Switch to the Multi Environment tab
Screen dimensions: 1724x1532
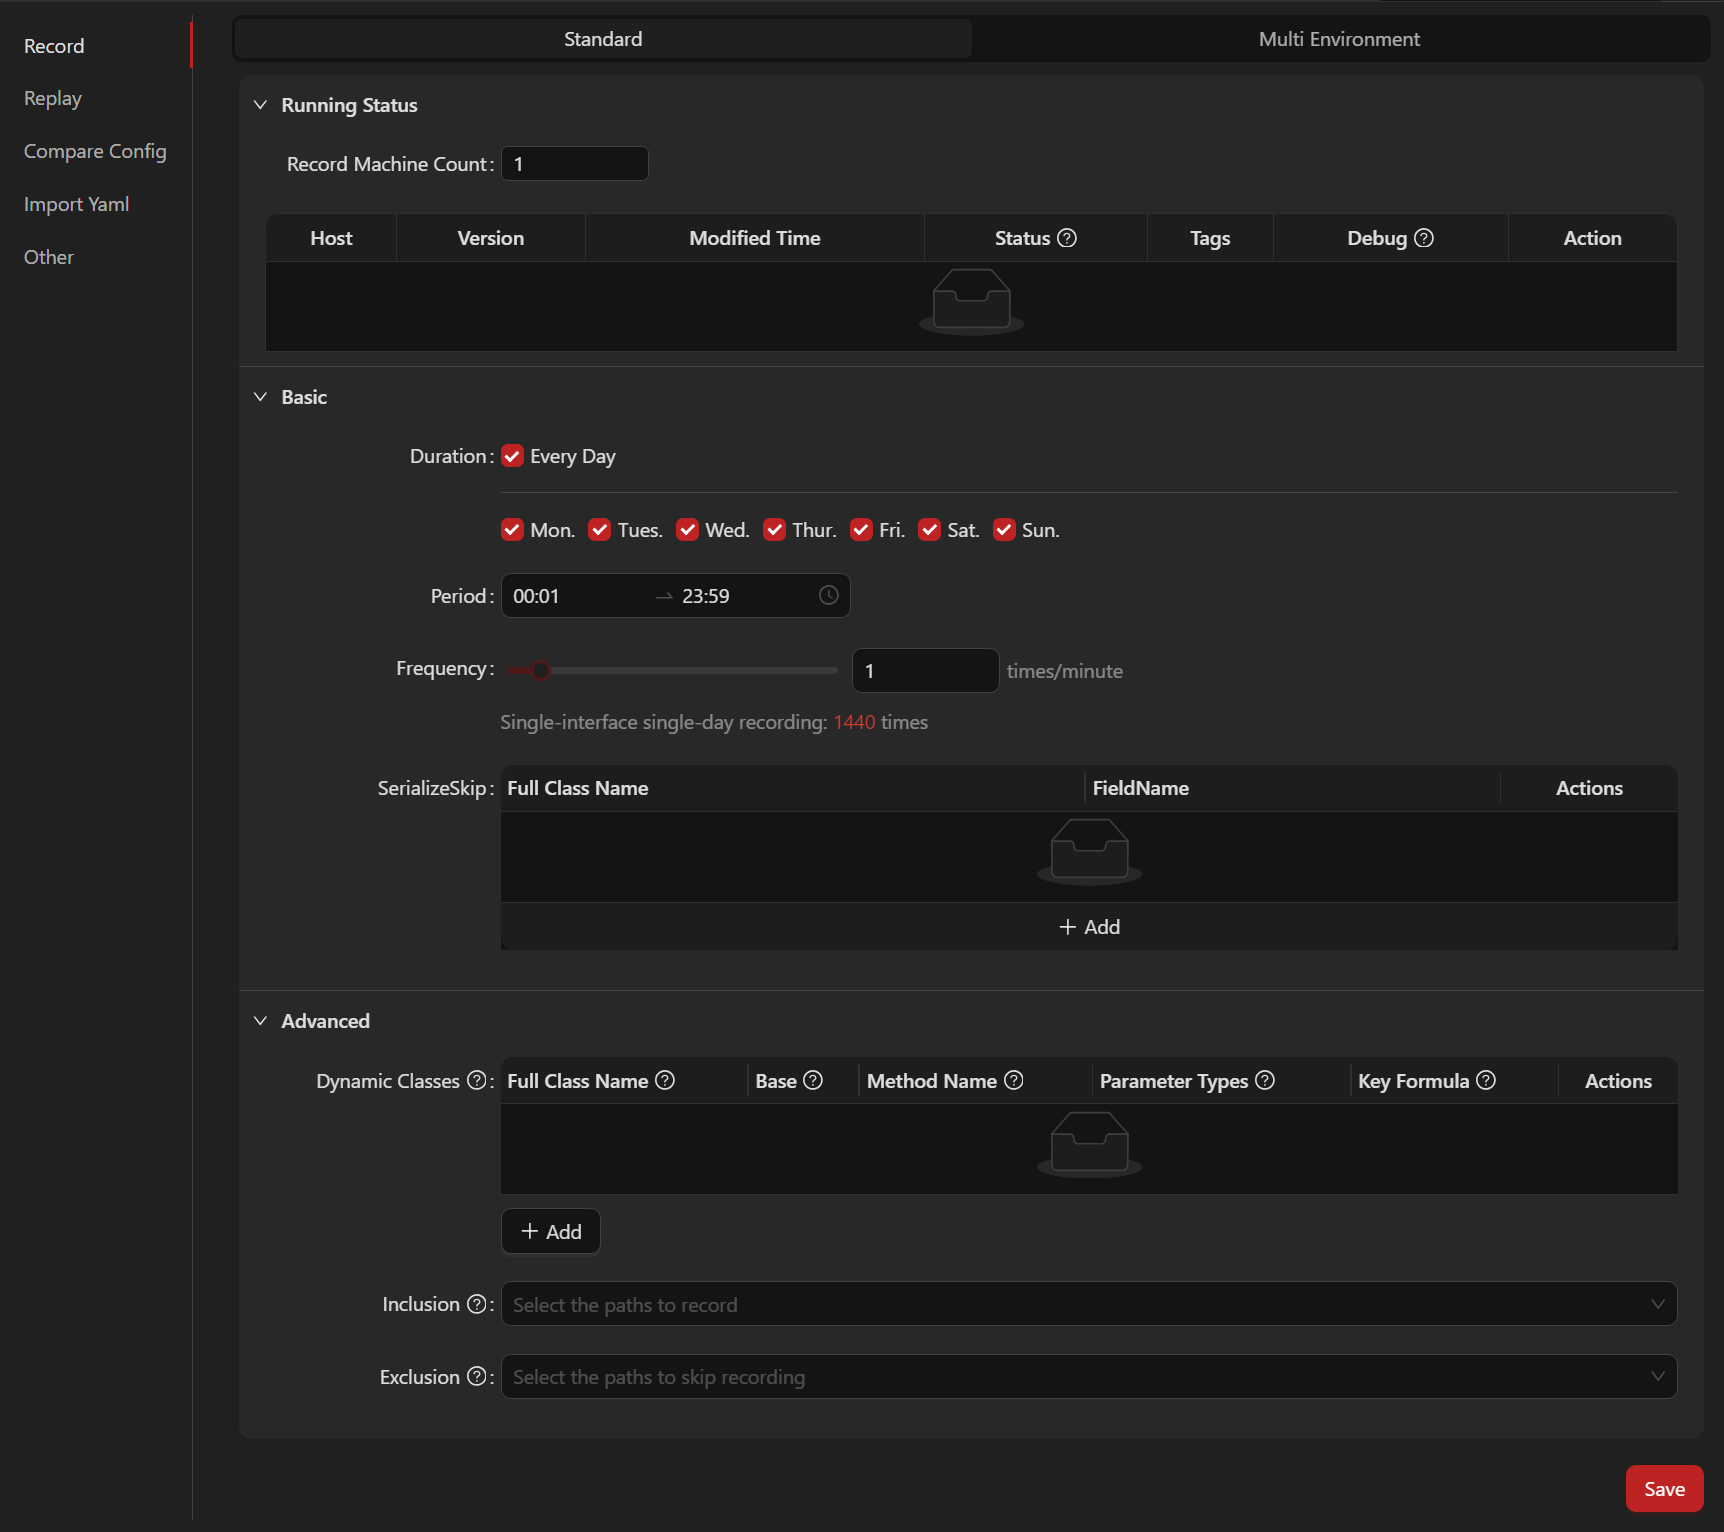pyautogui.click(x=1339, y=39)
